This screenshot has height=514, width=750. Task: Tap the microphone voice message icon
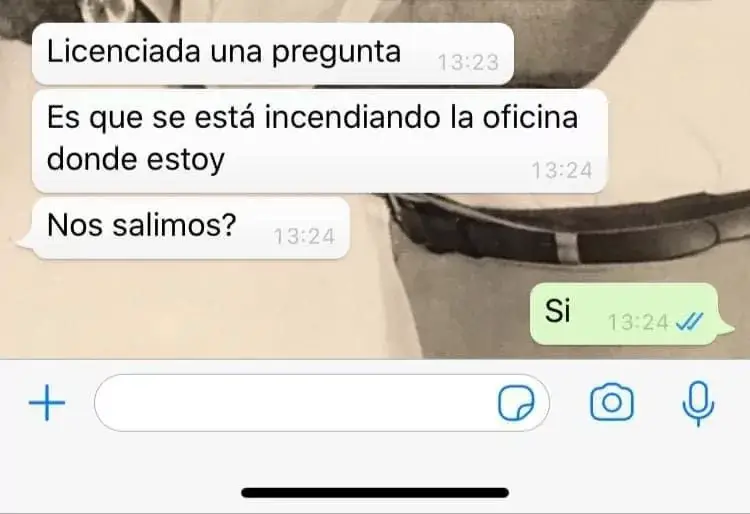[x=698, y=404]
